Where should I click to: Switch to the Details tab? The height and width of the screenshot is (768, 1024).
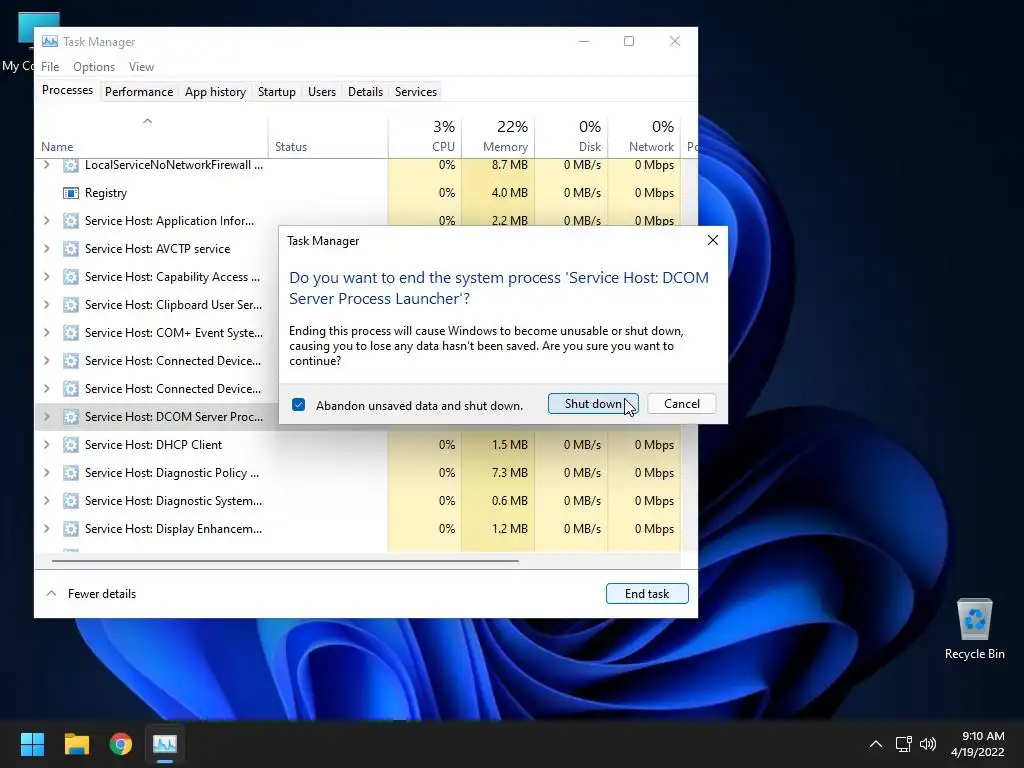[365, 92]
